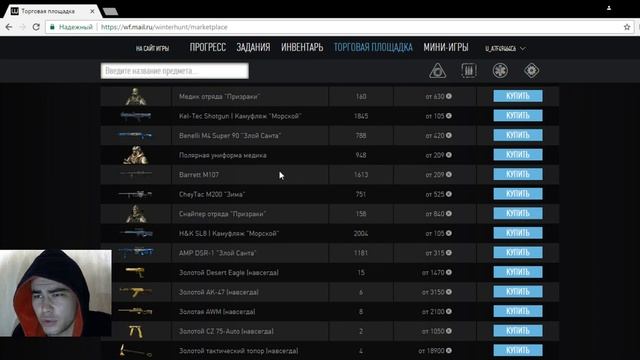Viewport: 640px width, 360px height.
Task: Buy the Полярная униформа медика
Action: [518, 155]
